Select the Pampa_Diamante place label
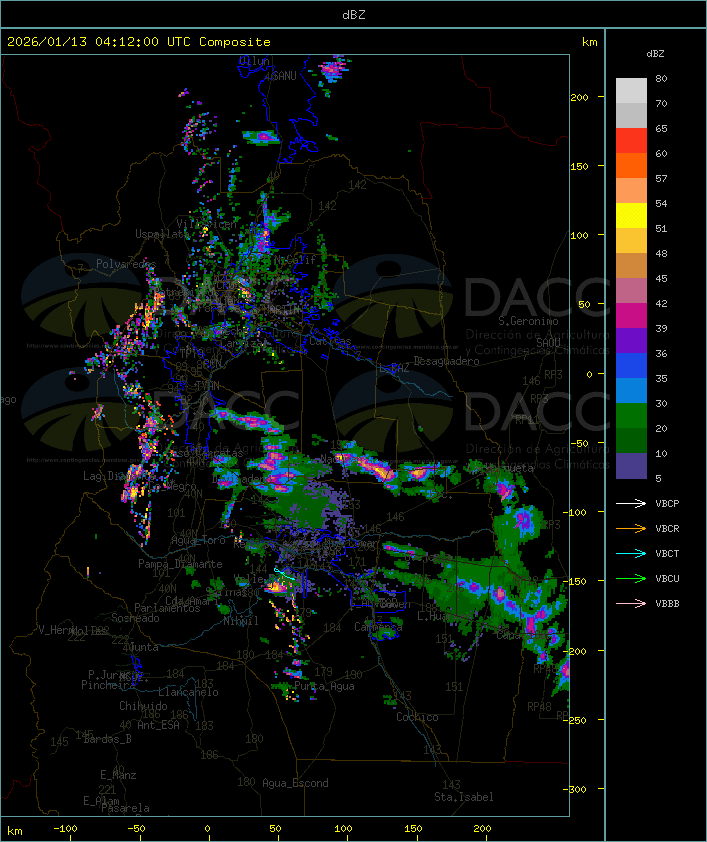The image size is (707, 842). pyautogui.click(x=180, y=564)
